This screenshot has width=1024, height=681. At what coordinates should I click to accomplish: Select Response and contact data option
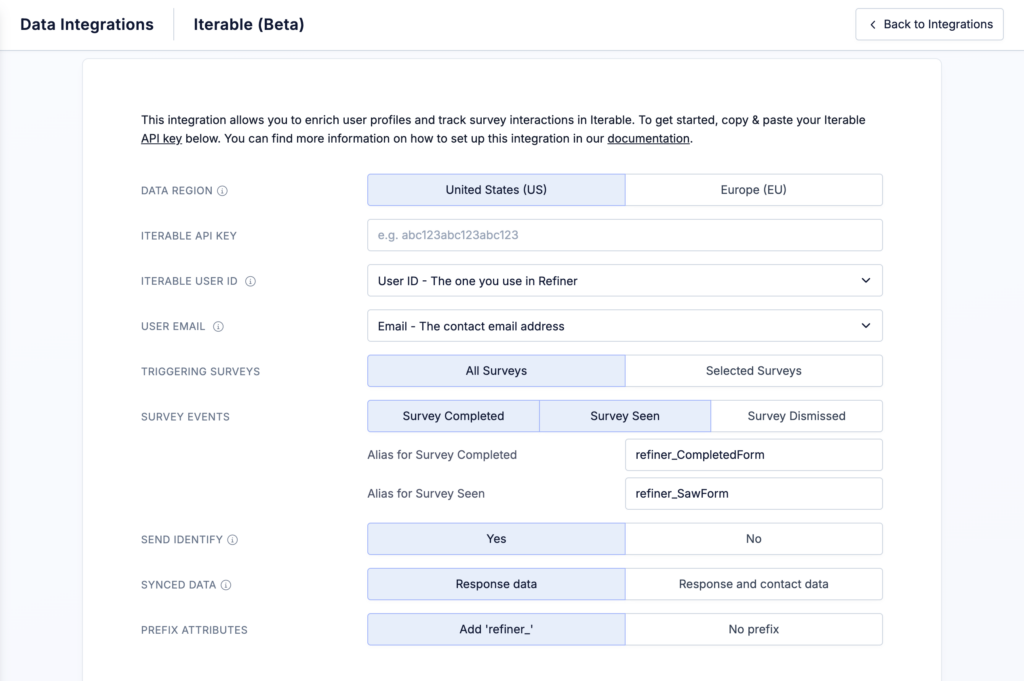tap(753, 584)
